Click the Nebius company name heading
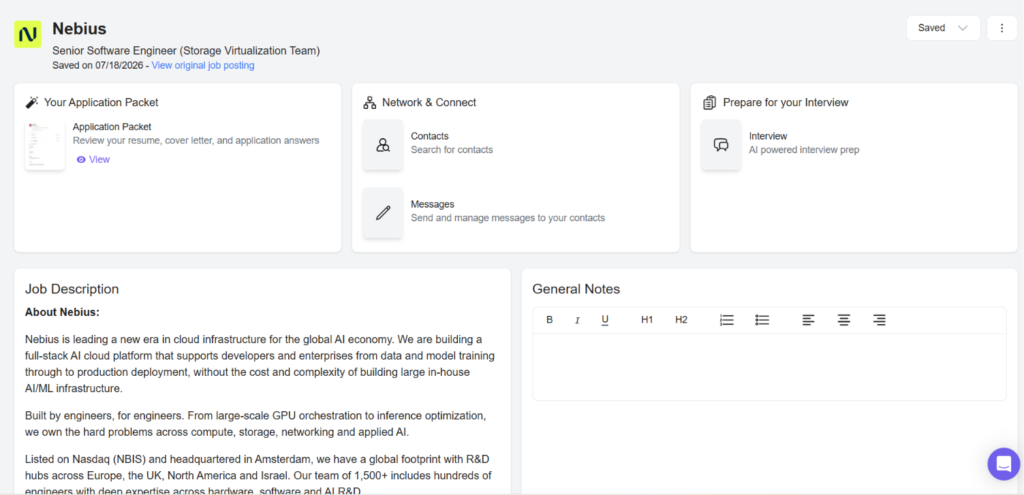The width and height of the screenshot is (1024, 495). (x=79, y=29)
